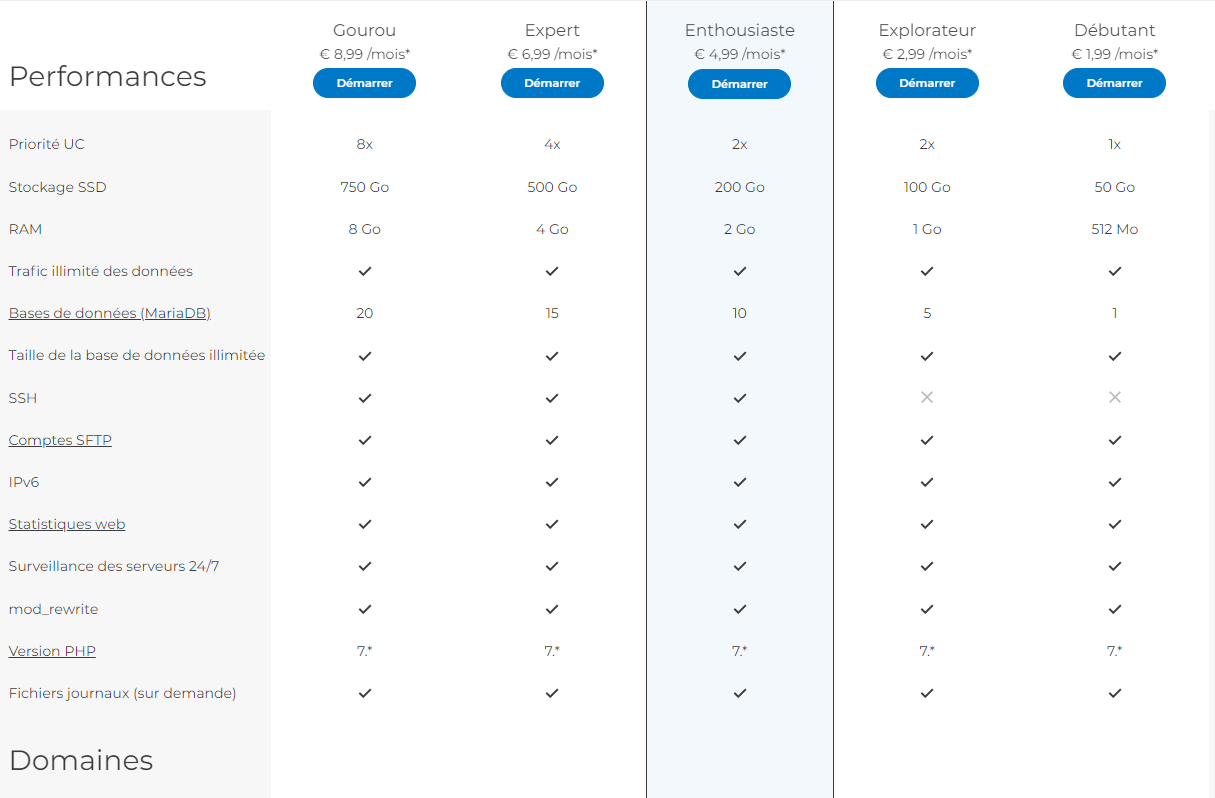Open the Statistiques web link

coord(67,524)
